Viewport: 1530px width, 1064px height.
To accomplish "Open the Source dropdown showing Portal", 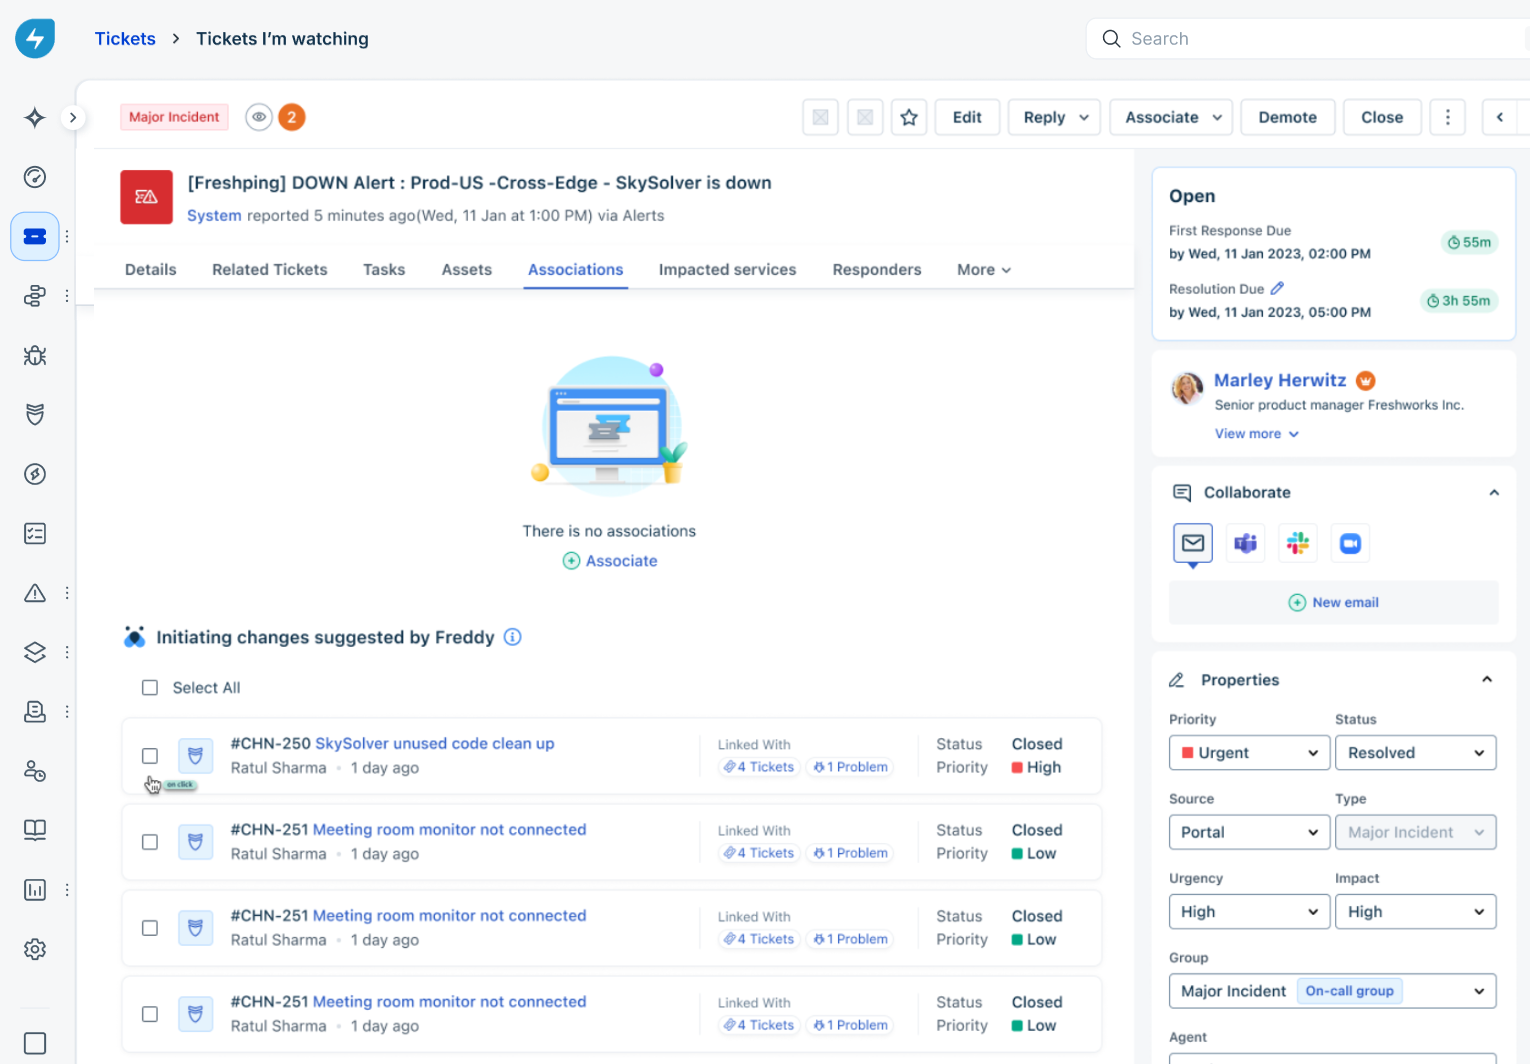I will point(1250,832).
